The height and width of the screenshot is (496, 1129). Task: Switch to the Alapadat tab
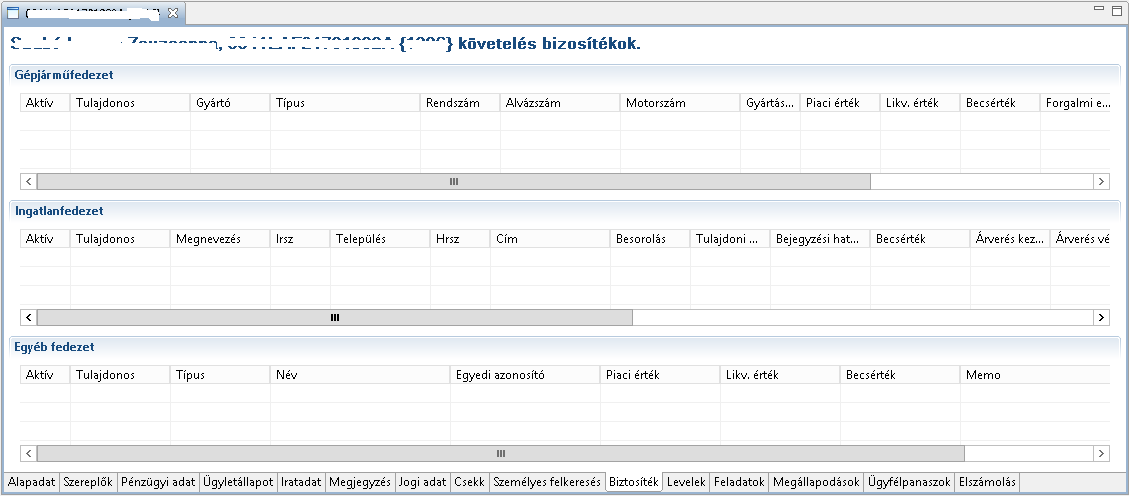[31, 482]
